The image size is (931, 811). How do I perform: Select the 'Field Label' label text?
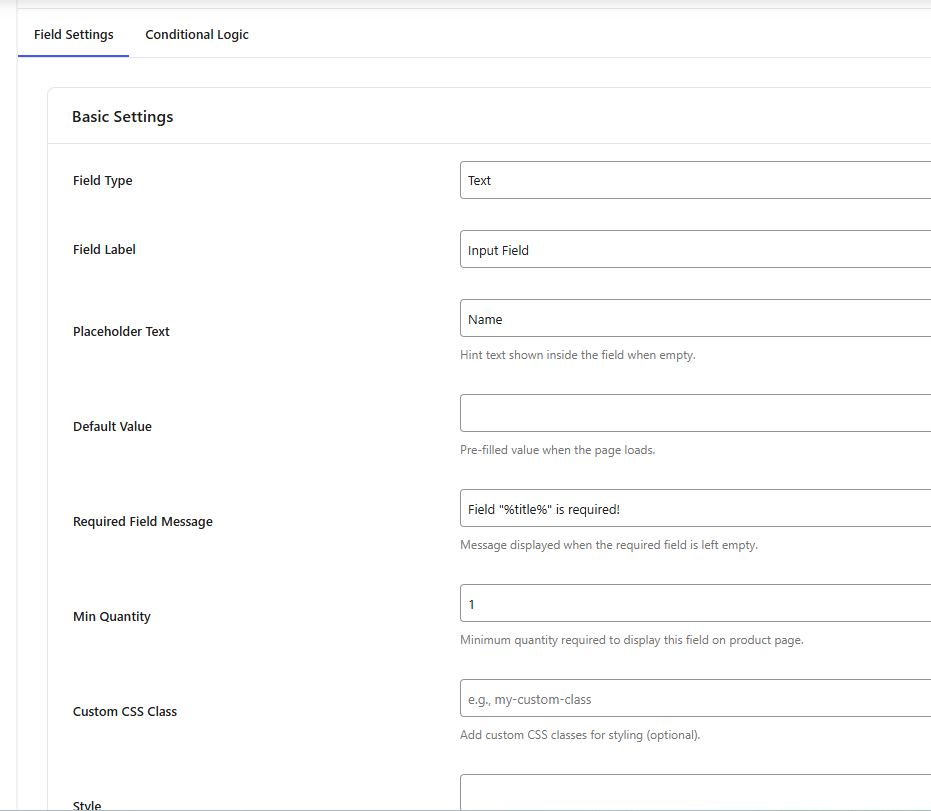pyautogui.click(x=104, y=249)
